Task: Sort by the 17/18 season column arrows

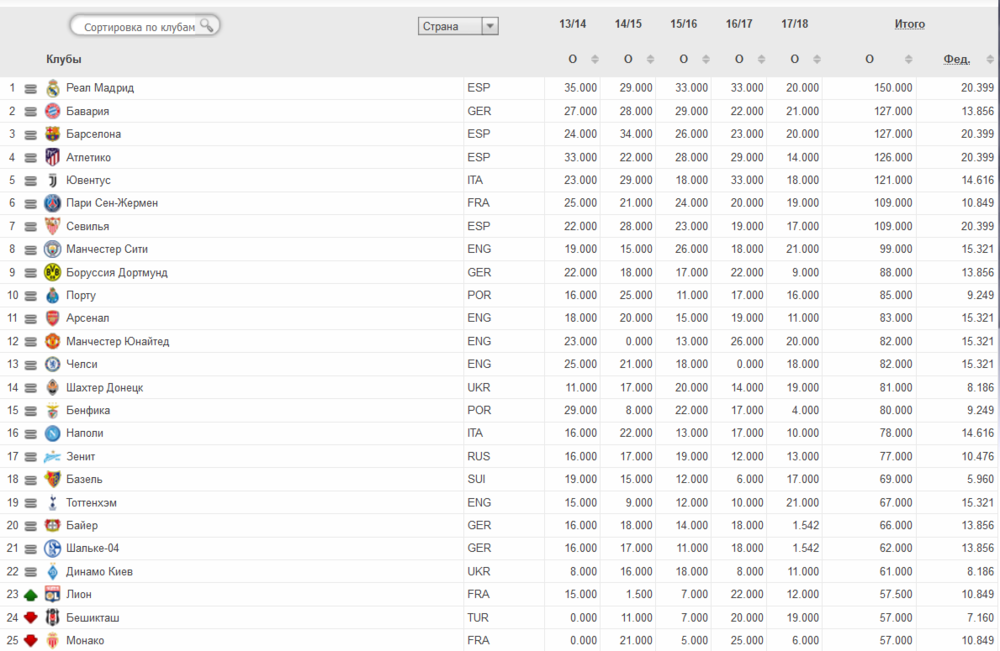Action: point(818,60)
